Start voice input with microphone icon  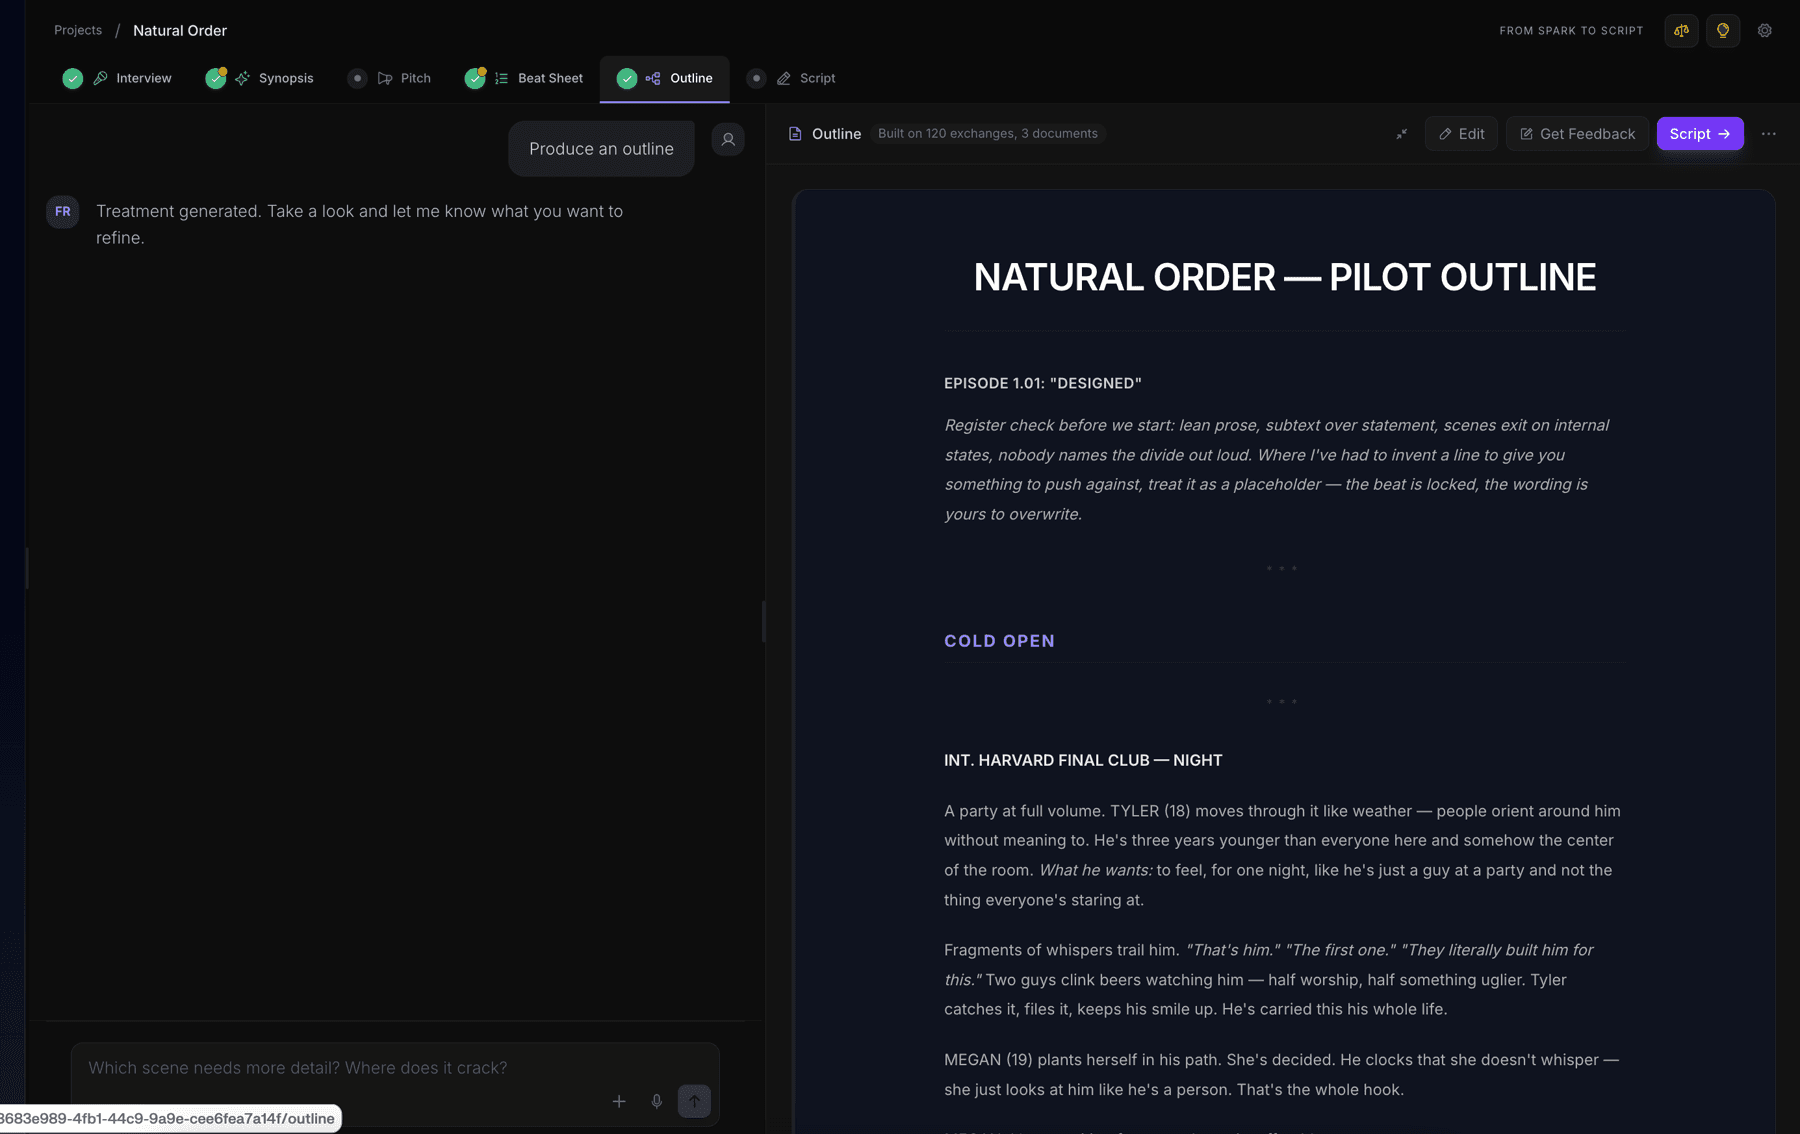point(656,1101)
